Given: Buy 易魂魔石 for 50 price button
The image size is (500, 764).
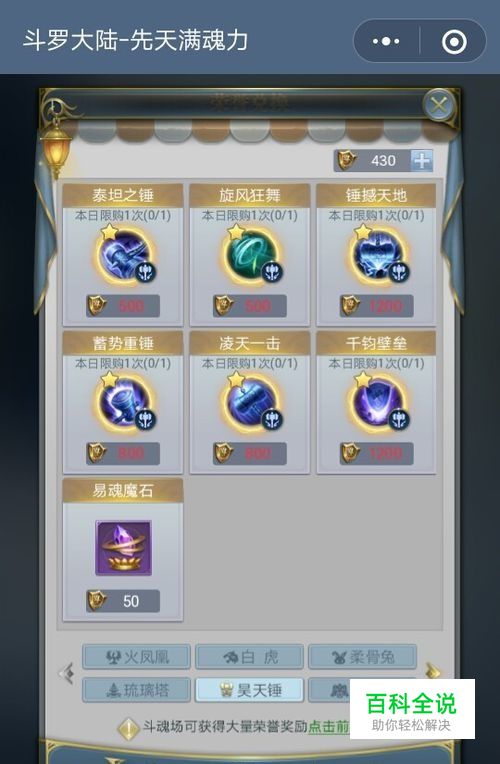Looking at the screenshot, I should (x=123, y=601).
